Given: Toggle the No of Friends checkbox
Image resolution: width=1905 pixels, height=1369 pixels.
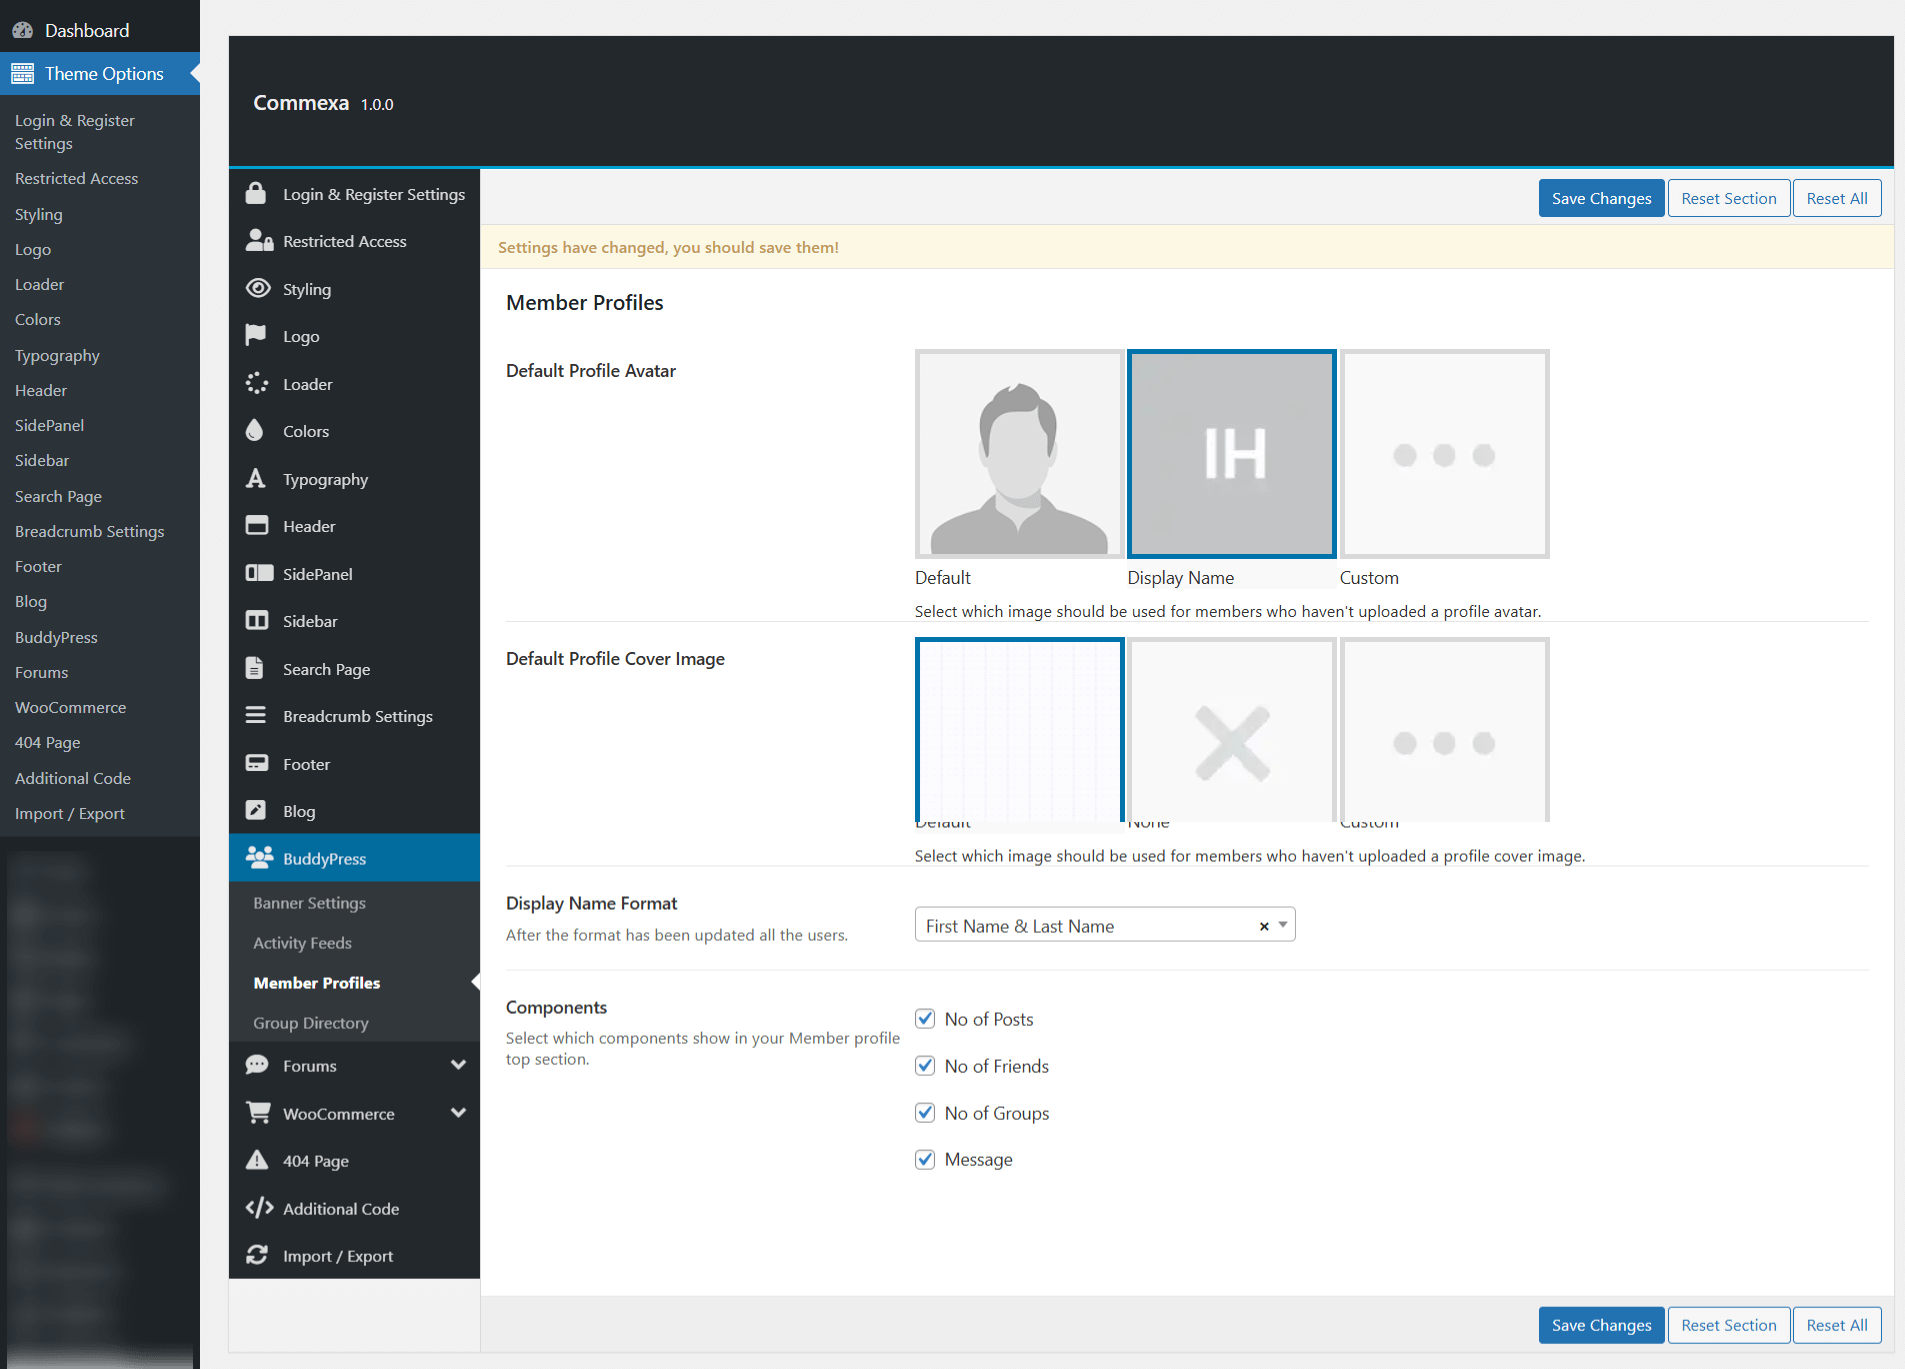Looking at the screenshot, I should [x=925, y=1066].
